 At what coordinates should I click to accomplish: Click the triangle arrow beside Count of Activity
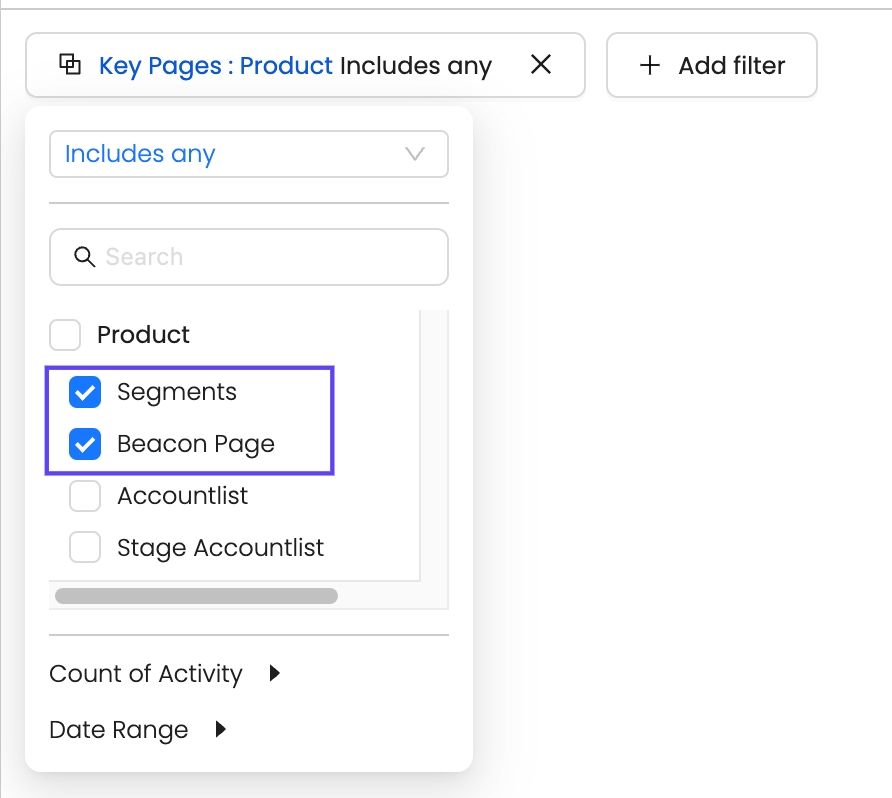click(x=275, y=674)
